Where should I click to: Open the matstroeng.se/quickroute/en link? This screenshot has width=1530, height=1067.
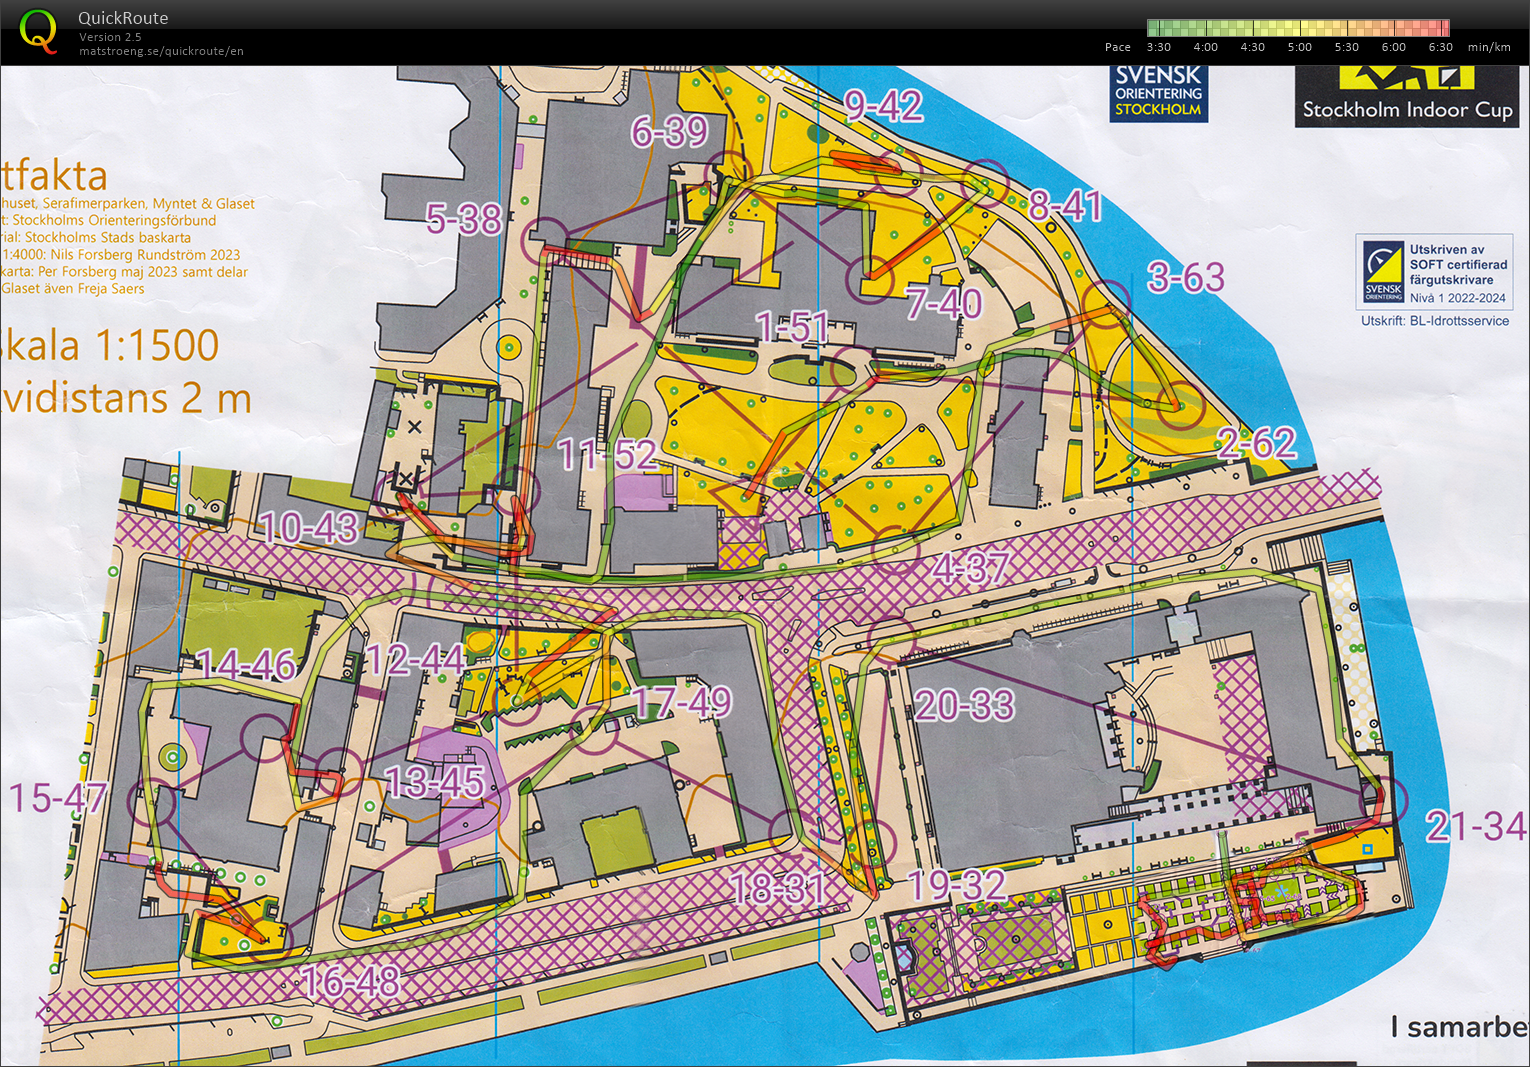tap(161, 51)
